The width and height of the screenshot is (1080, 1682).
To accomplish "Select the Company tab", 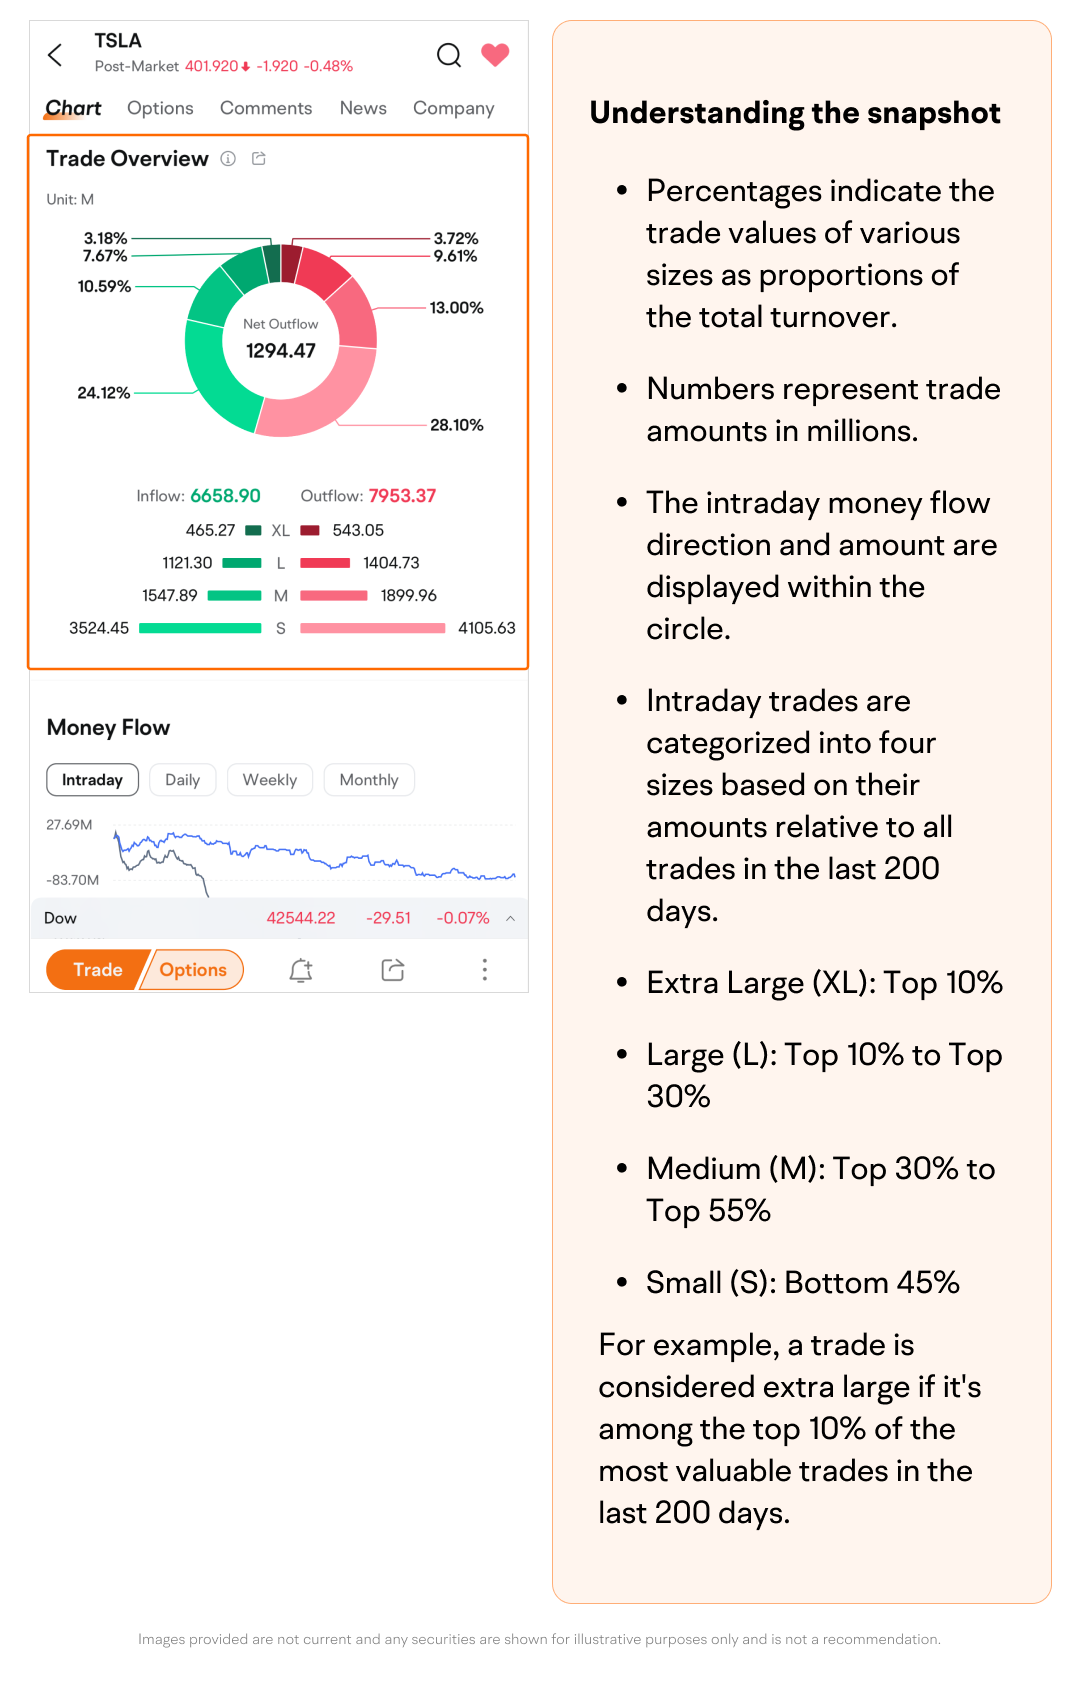I will tap(453, 108).
